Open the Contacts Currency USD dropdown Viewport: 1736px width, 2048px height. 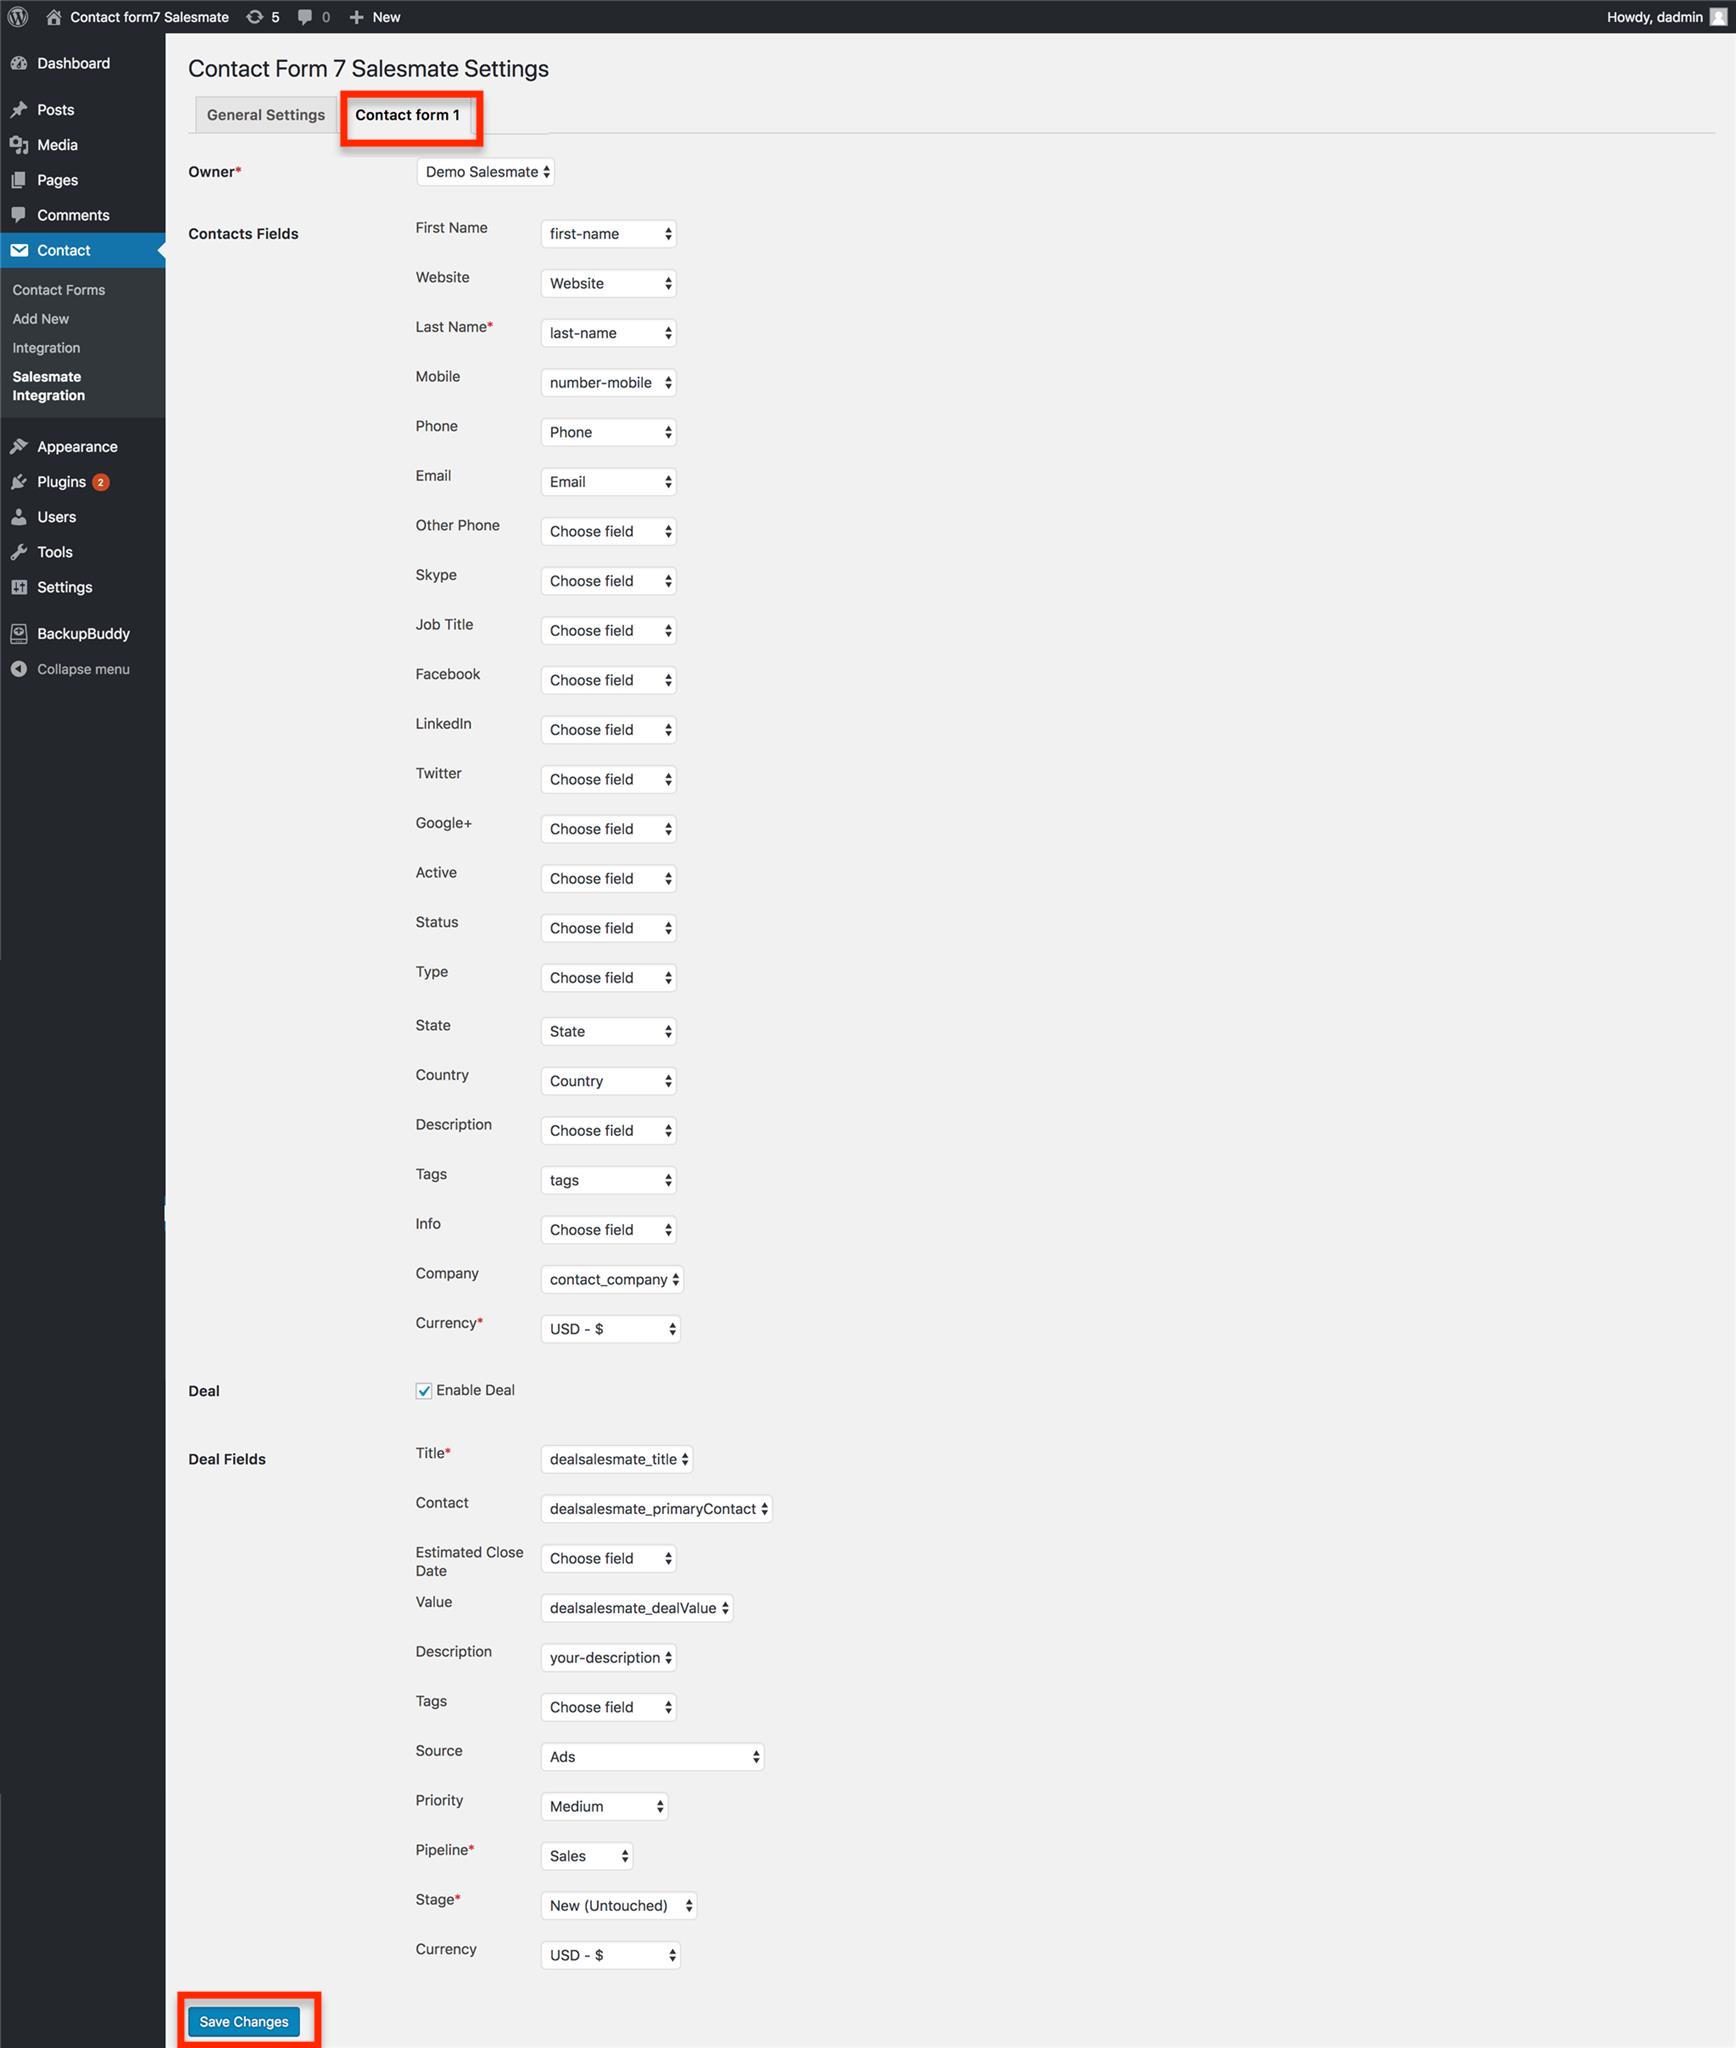click(611, 1329)
